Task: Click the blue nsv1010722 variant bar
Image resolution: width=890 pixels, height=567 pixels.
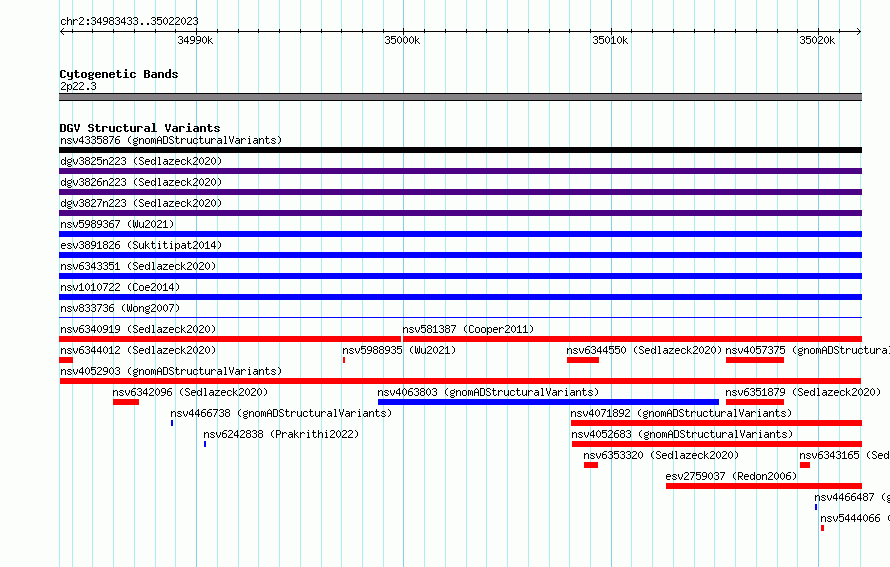Action: [x=460, y=297]
